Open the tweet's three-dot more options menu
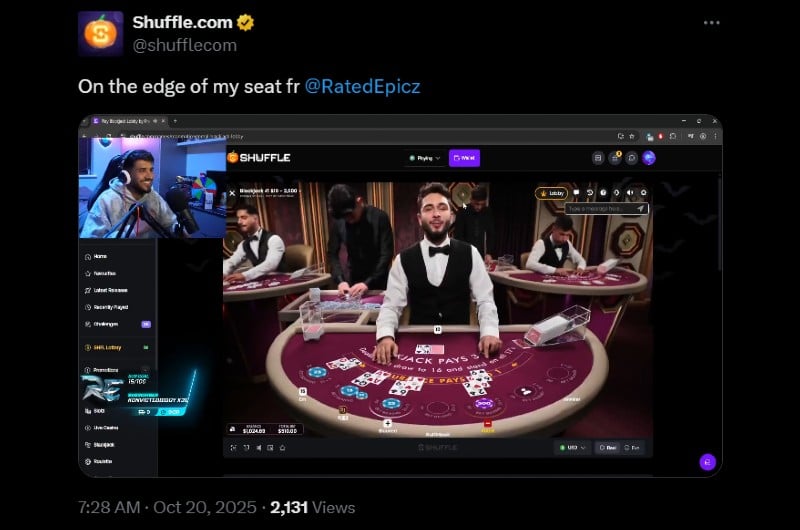The width and height of the screenshot is (800, 530). point(711,23)
